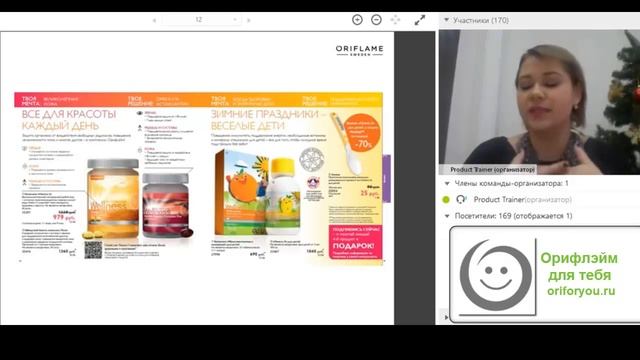Click the presenter webcam video

(x=540, y=102)
